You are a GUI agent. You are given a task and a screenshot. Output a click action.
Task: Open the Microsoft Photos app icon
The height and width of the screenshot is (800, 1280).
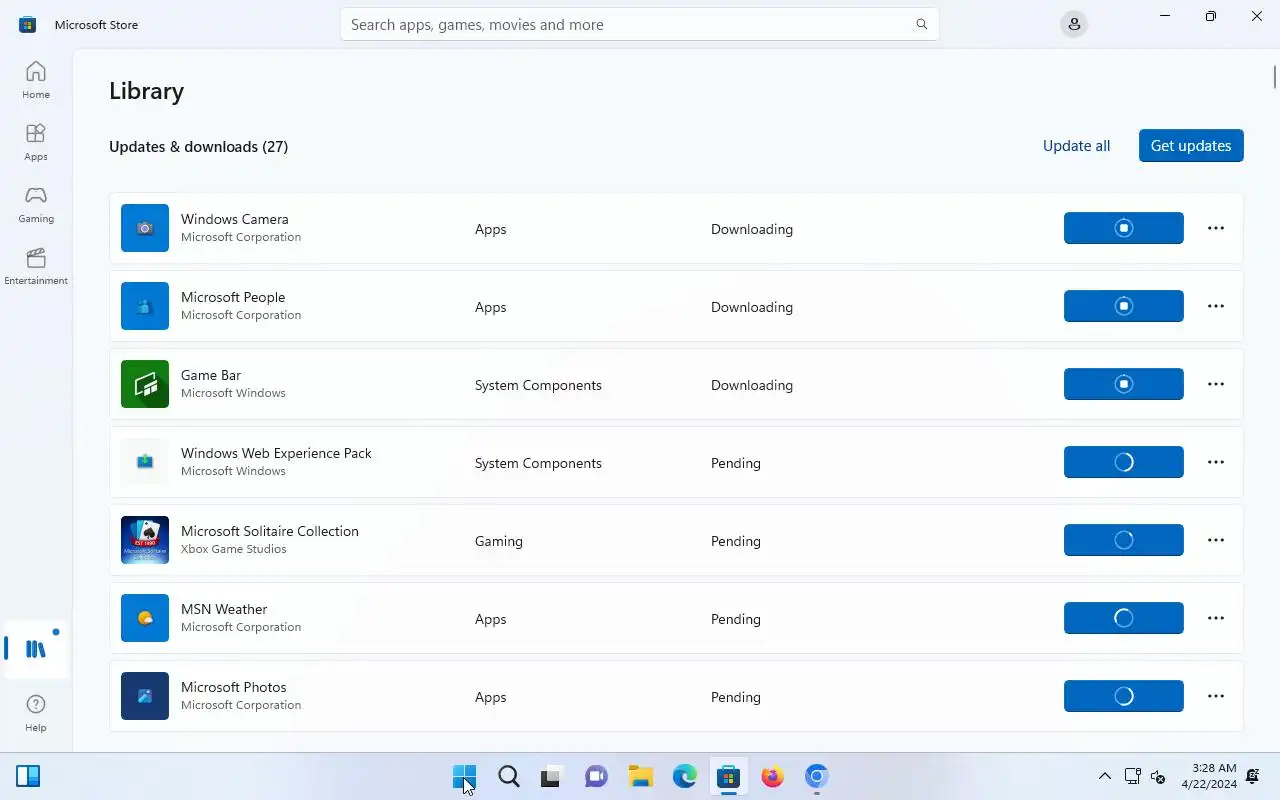point(145,696)
